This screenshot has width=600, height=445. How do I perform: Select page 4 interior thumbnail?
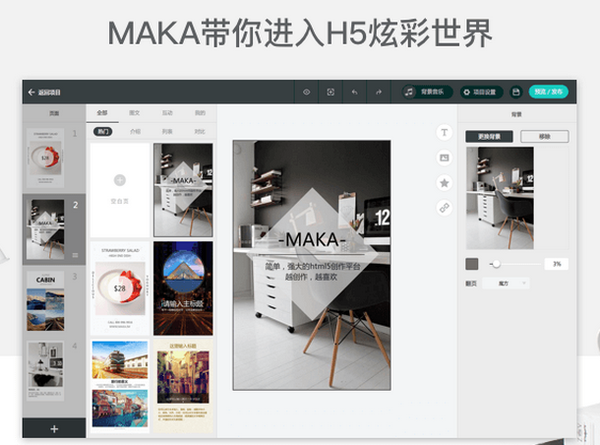tap(46, 371)
